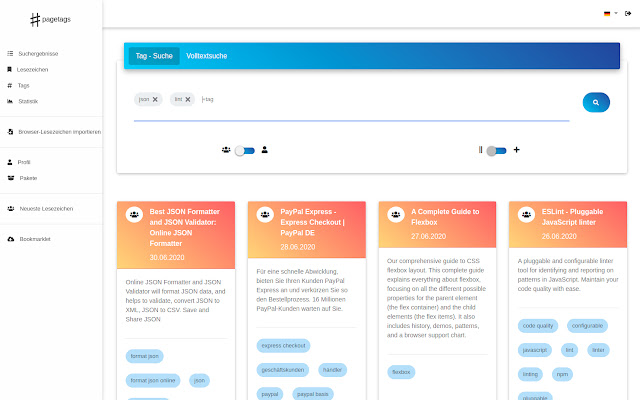Select the code quality tag
Screen dimensions: 640x400
[538, 326]
